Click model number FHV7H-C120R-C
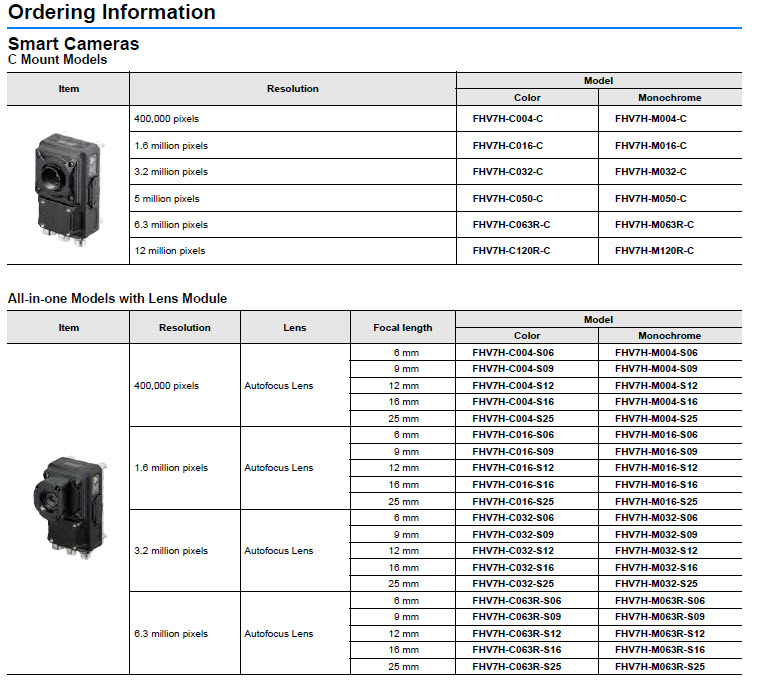 click(x=511, y=251)
